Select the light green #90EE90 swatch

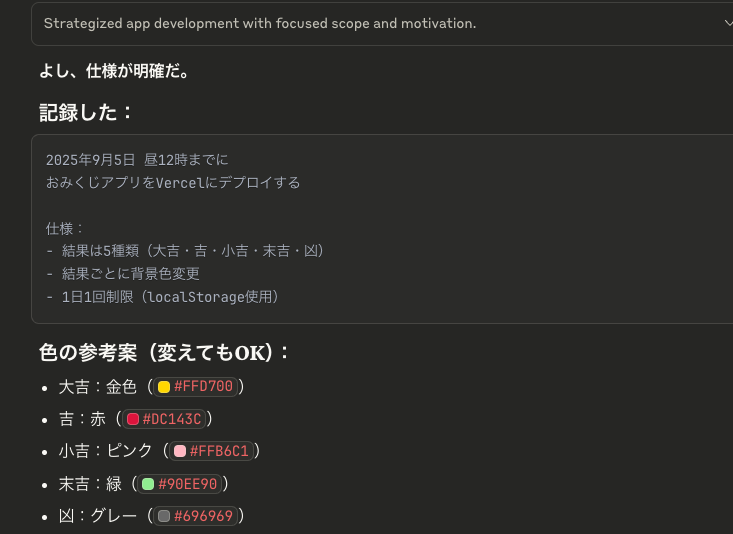[x=148, y=484]
